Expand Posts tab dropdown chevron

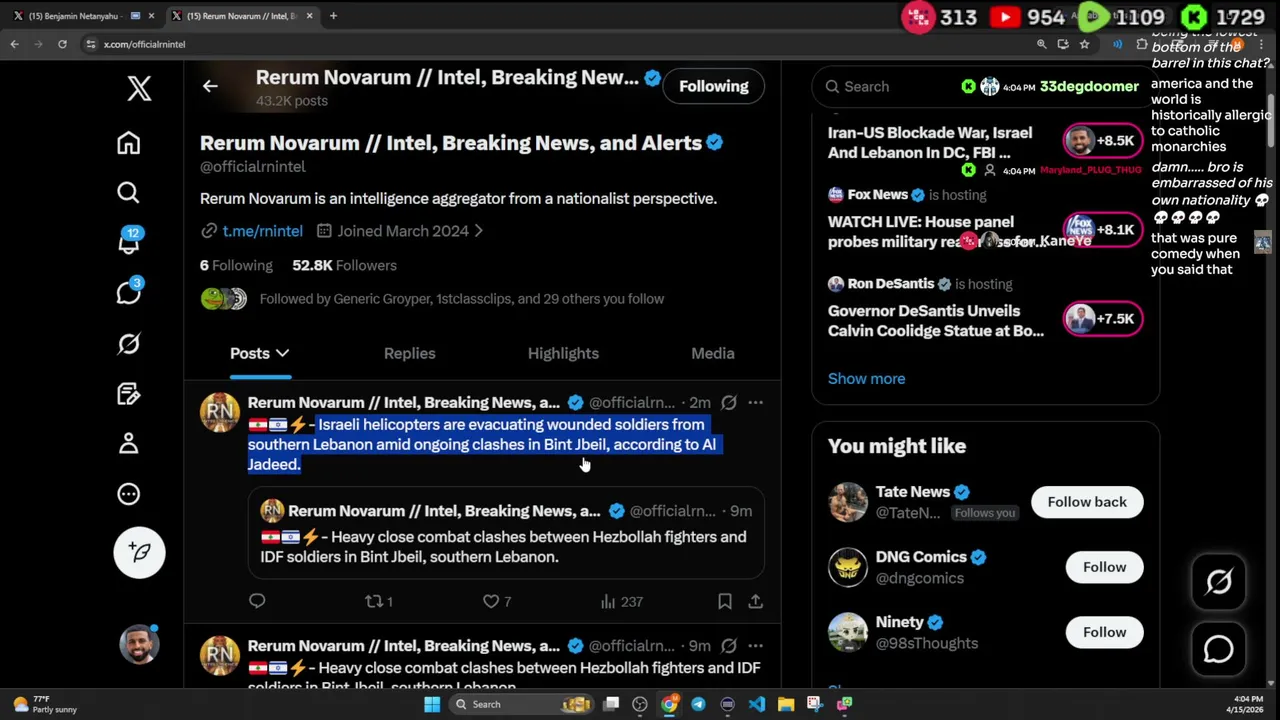click(x=282, y=353)
